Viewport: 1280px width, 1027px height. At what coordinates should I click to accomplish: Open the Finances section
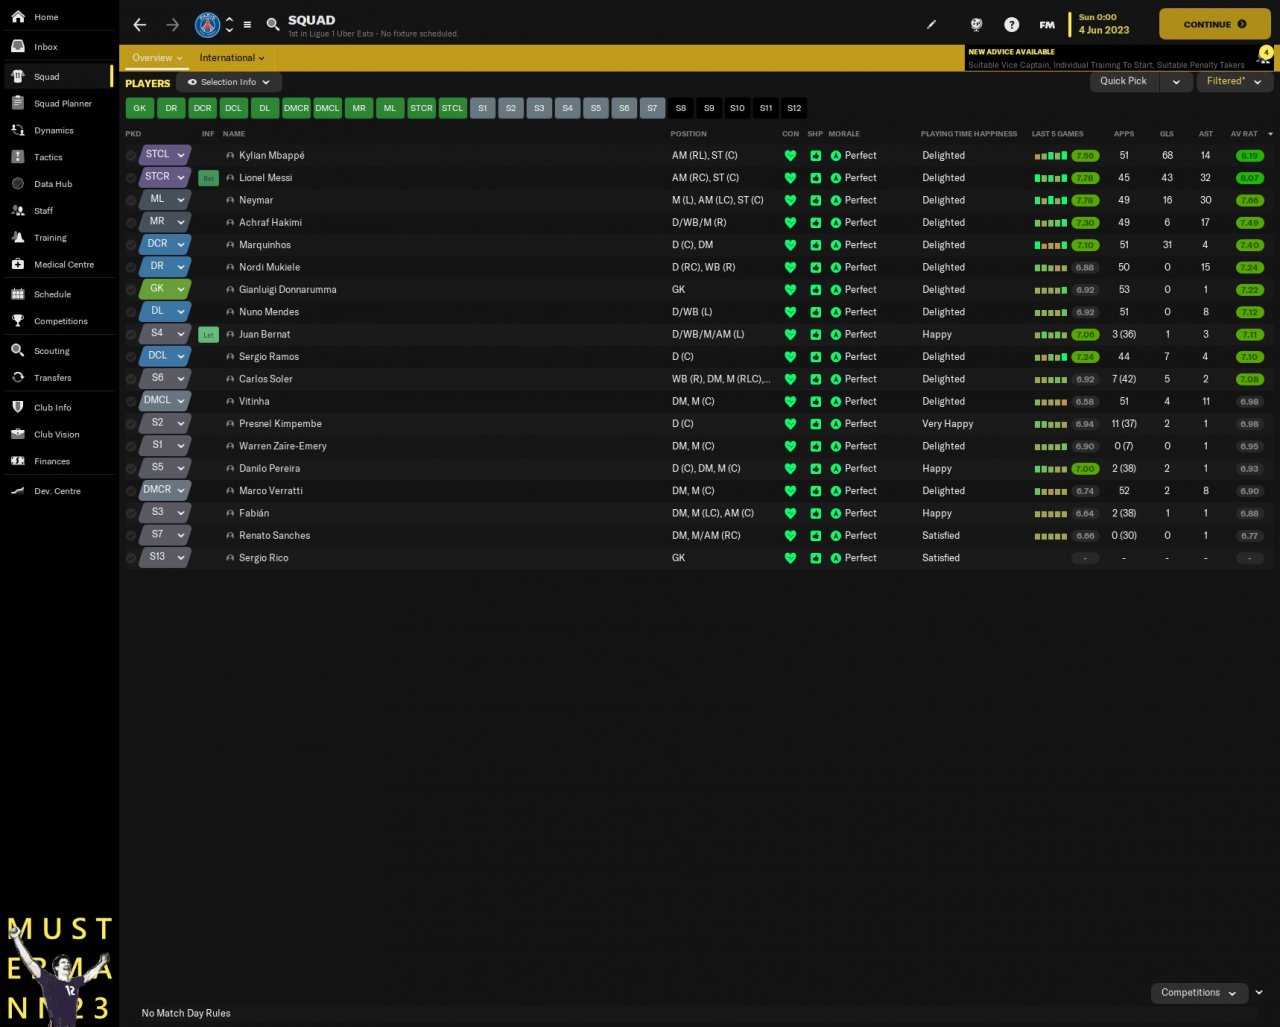(51, 461)
